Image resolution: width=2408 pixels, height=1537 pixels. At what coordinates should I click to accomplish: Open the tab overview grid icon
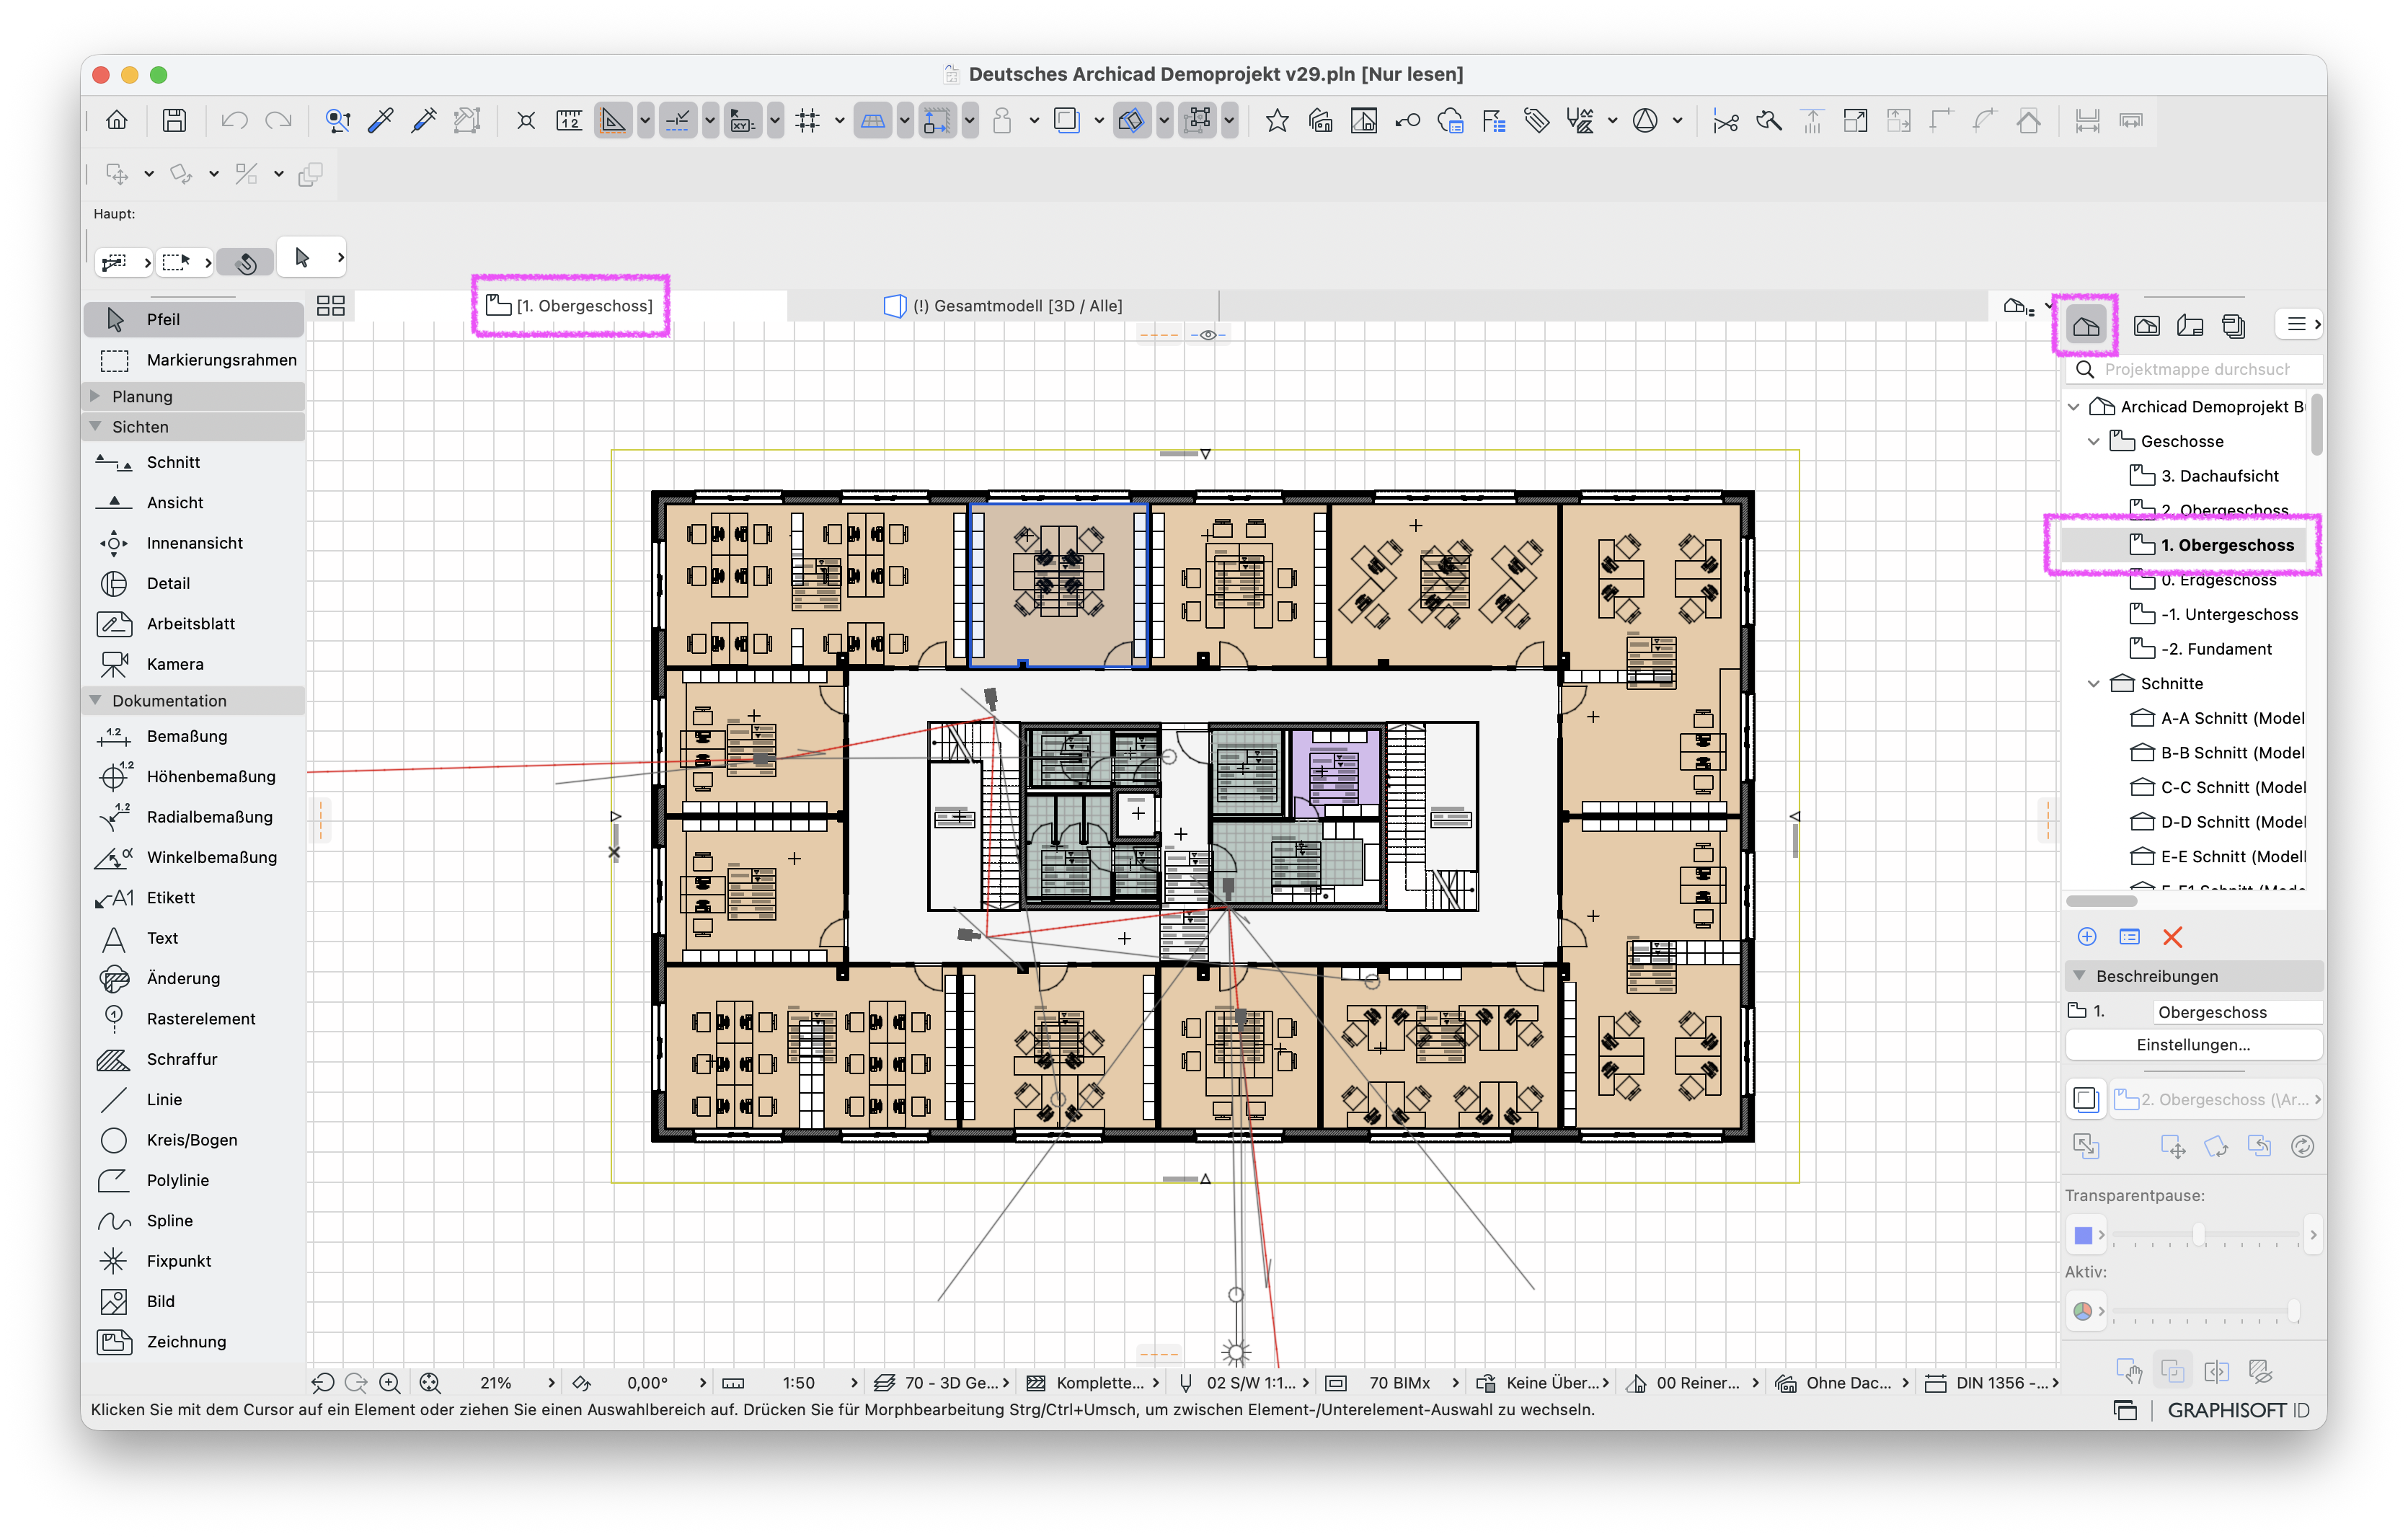[x=331, y=306]
